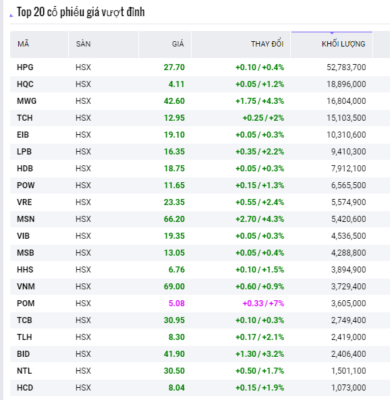Click the small arrow icon beside the title
This screenshot has height=400, width=390.
12,15
